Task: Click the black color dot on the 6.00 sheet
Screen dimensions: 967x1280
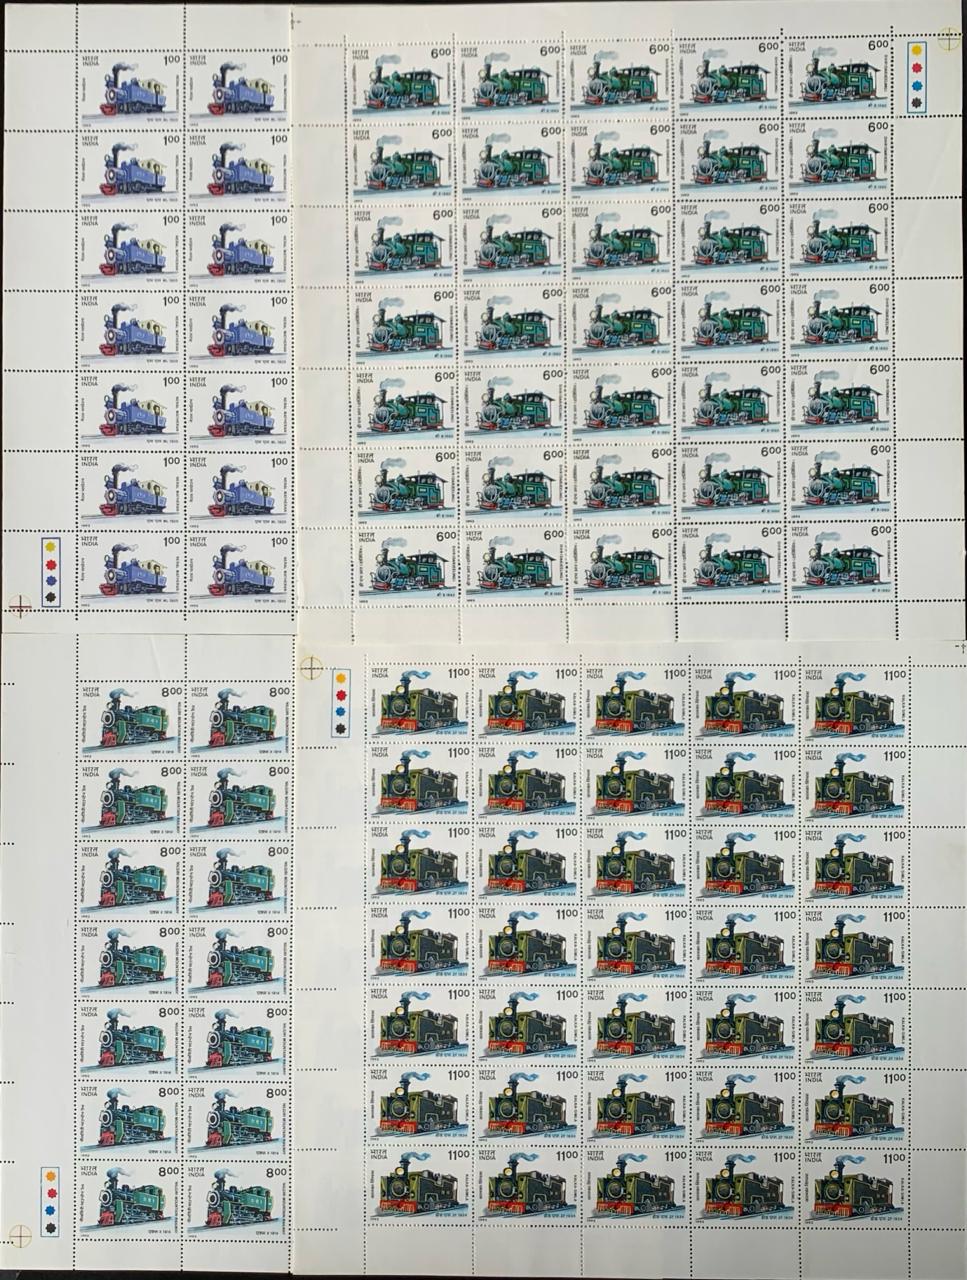Action: pos(917,103)
